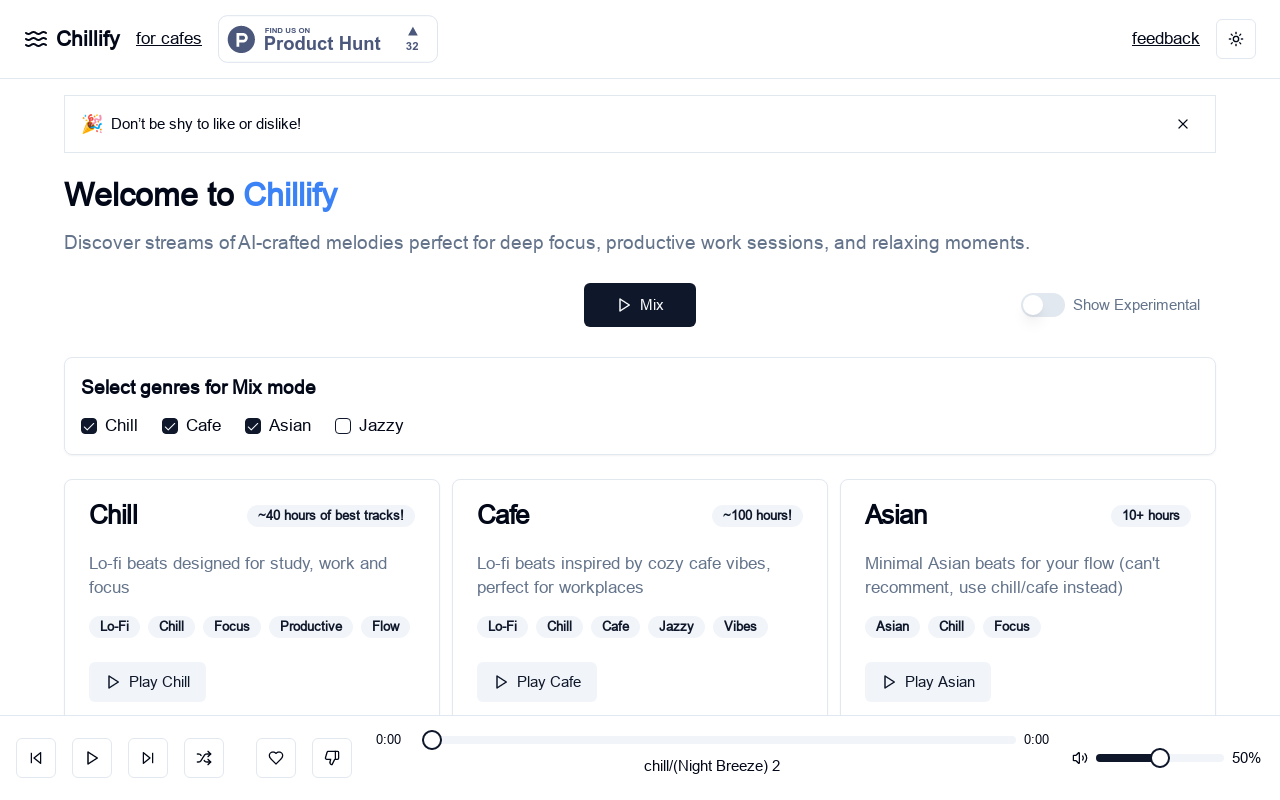1280x800 pixels.
Task: Adjust the volume slider handle
Action: tap(1160, 758)
